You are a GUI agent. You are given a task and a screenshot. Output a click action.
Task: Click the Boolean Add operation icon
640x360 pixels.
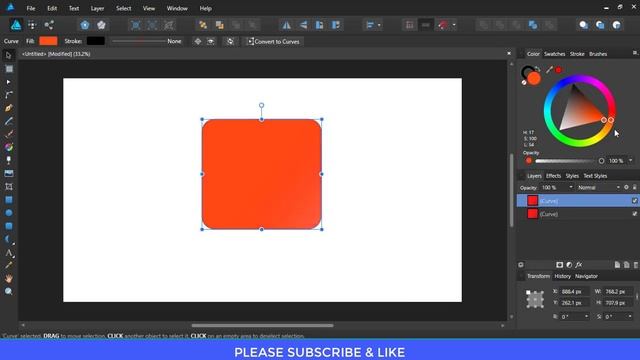tap(483, 25)
